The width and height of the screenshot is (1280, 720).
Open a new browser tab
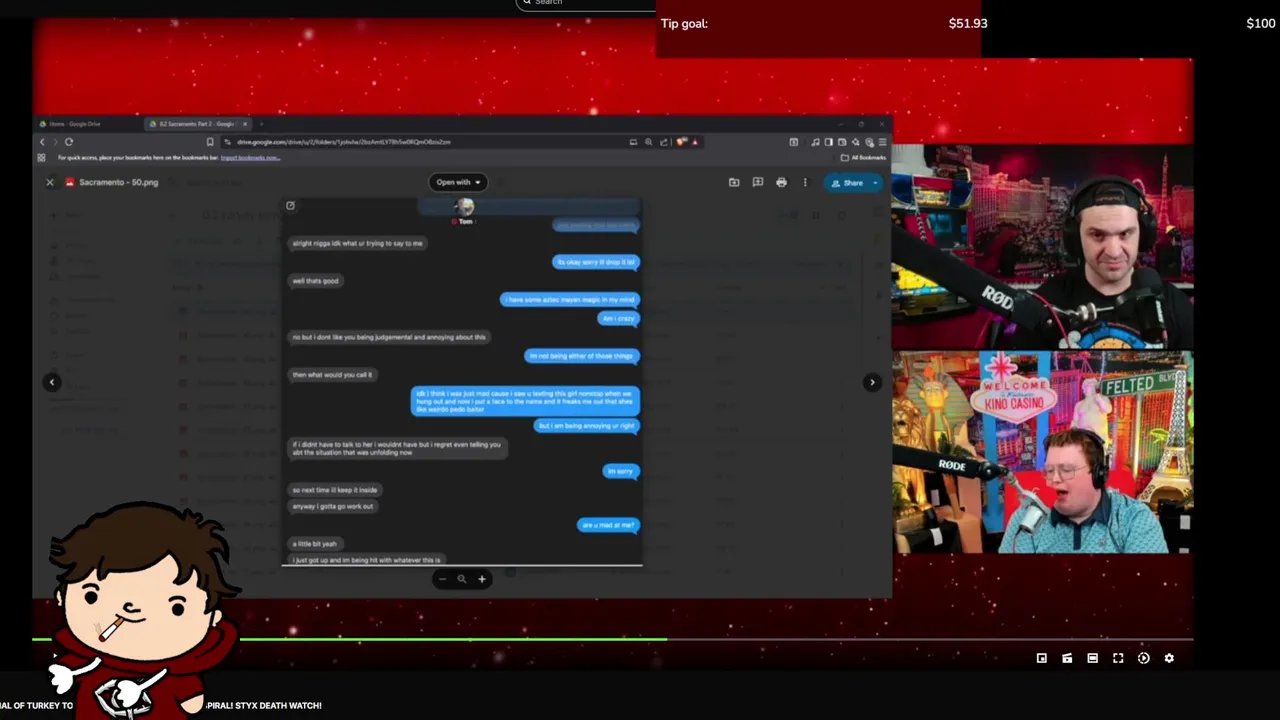[x=261, y=124]
